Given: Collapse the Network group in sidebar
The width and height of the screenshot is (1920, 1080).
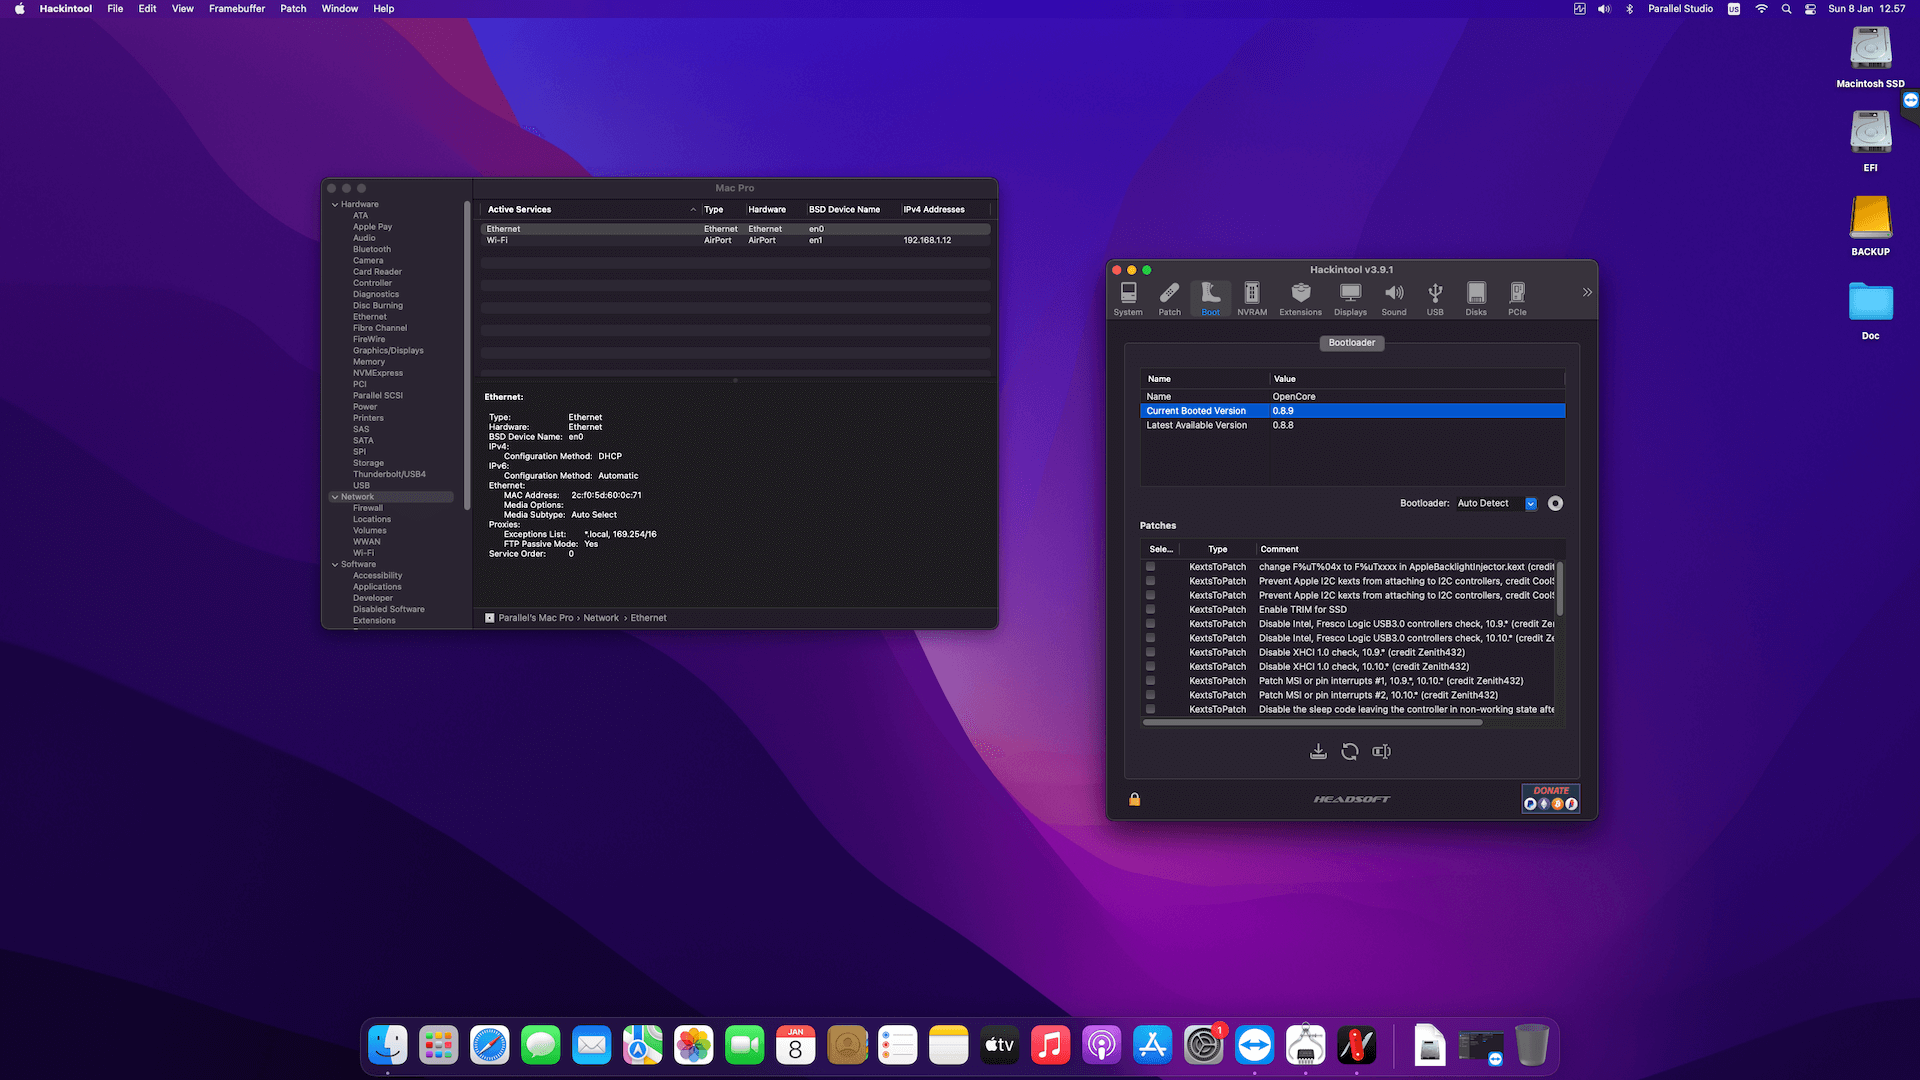Looking at the screenshot, I should 335,497.
